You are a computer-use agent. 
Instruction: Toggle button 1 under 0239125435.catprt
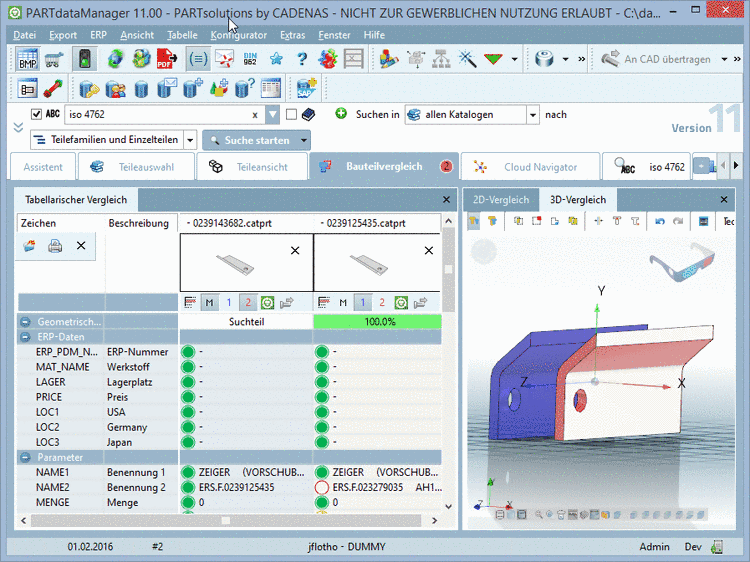coord(363,302)
